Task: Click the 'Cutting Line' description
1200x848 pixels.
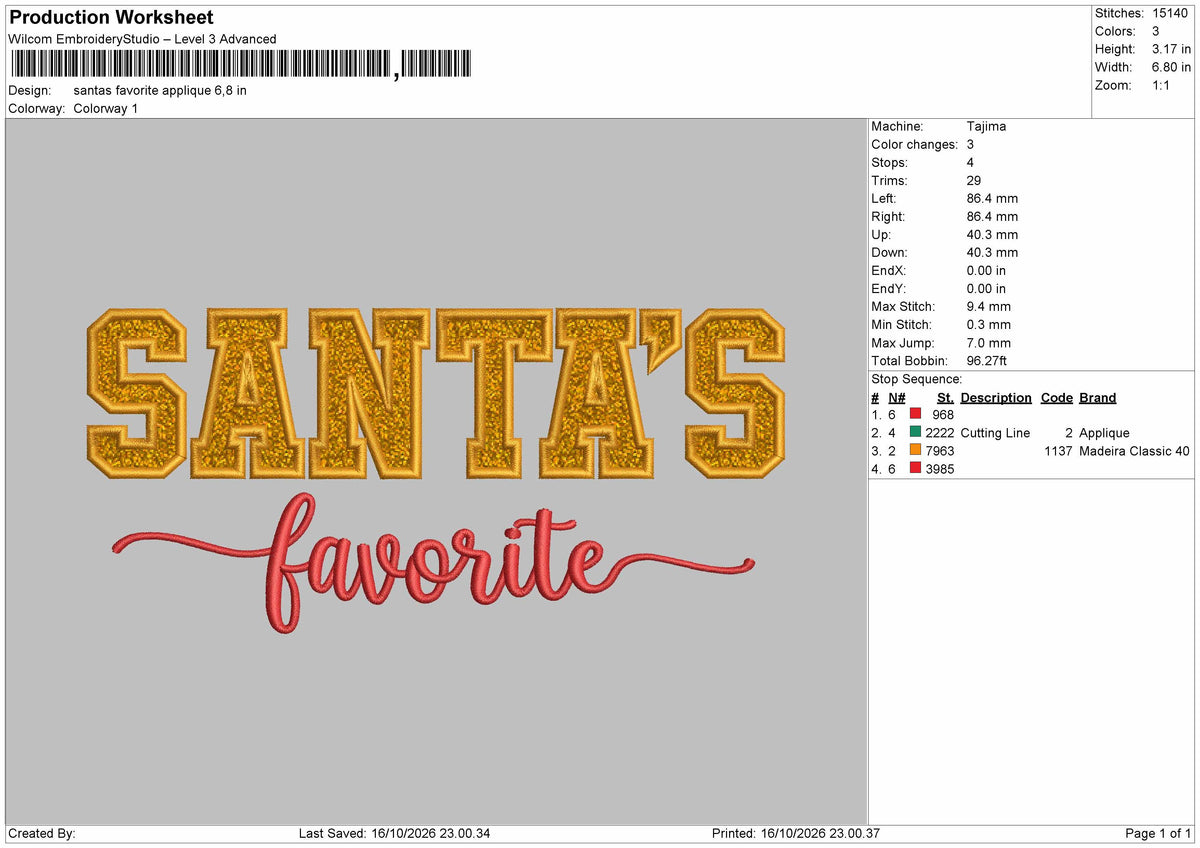Action: 995,432
